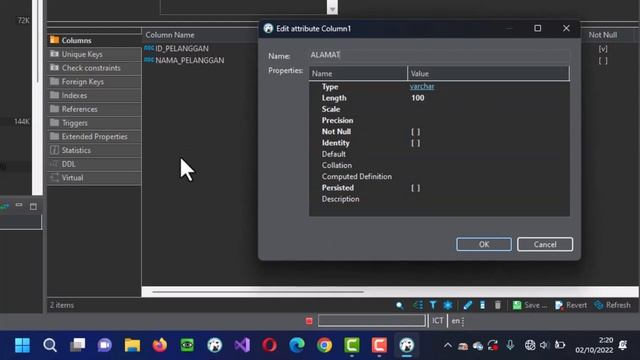View the Statistics tab
The height and width of the screenshot is (360, 640).
[94, 150]
